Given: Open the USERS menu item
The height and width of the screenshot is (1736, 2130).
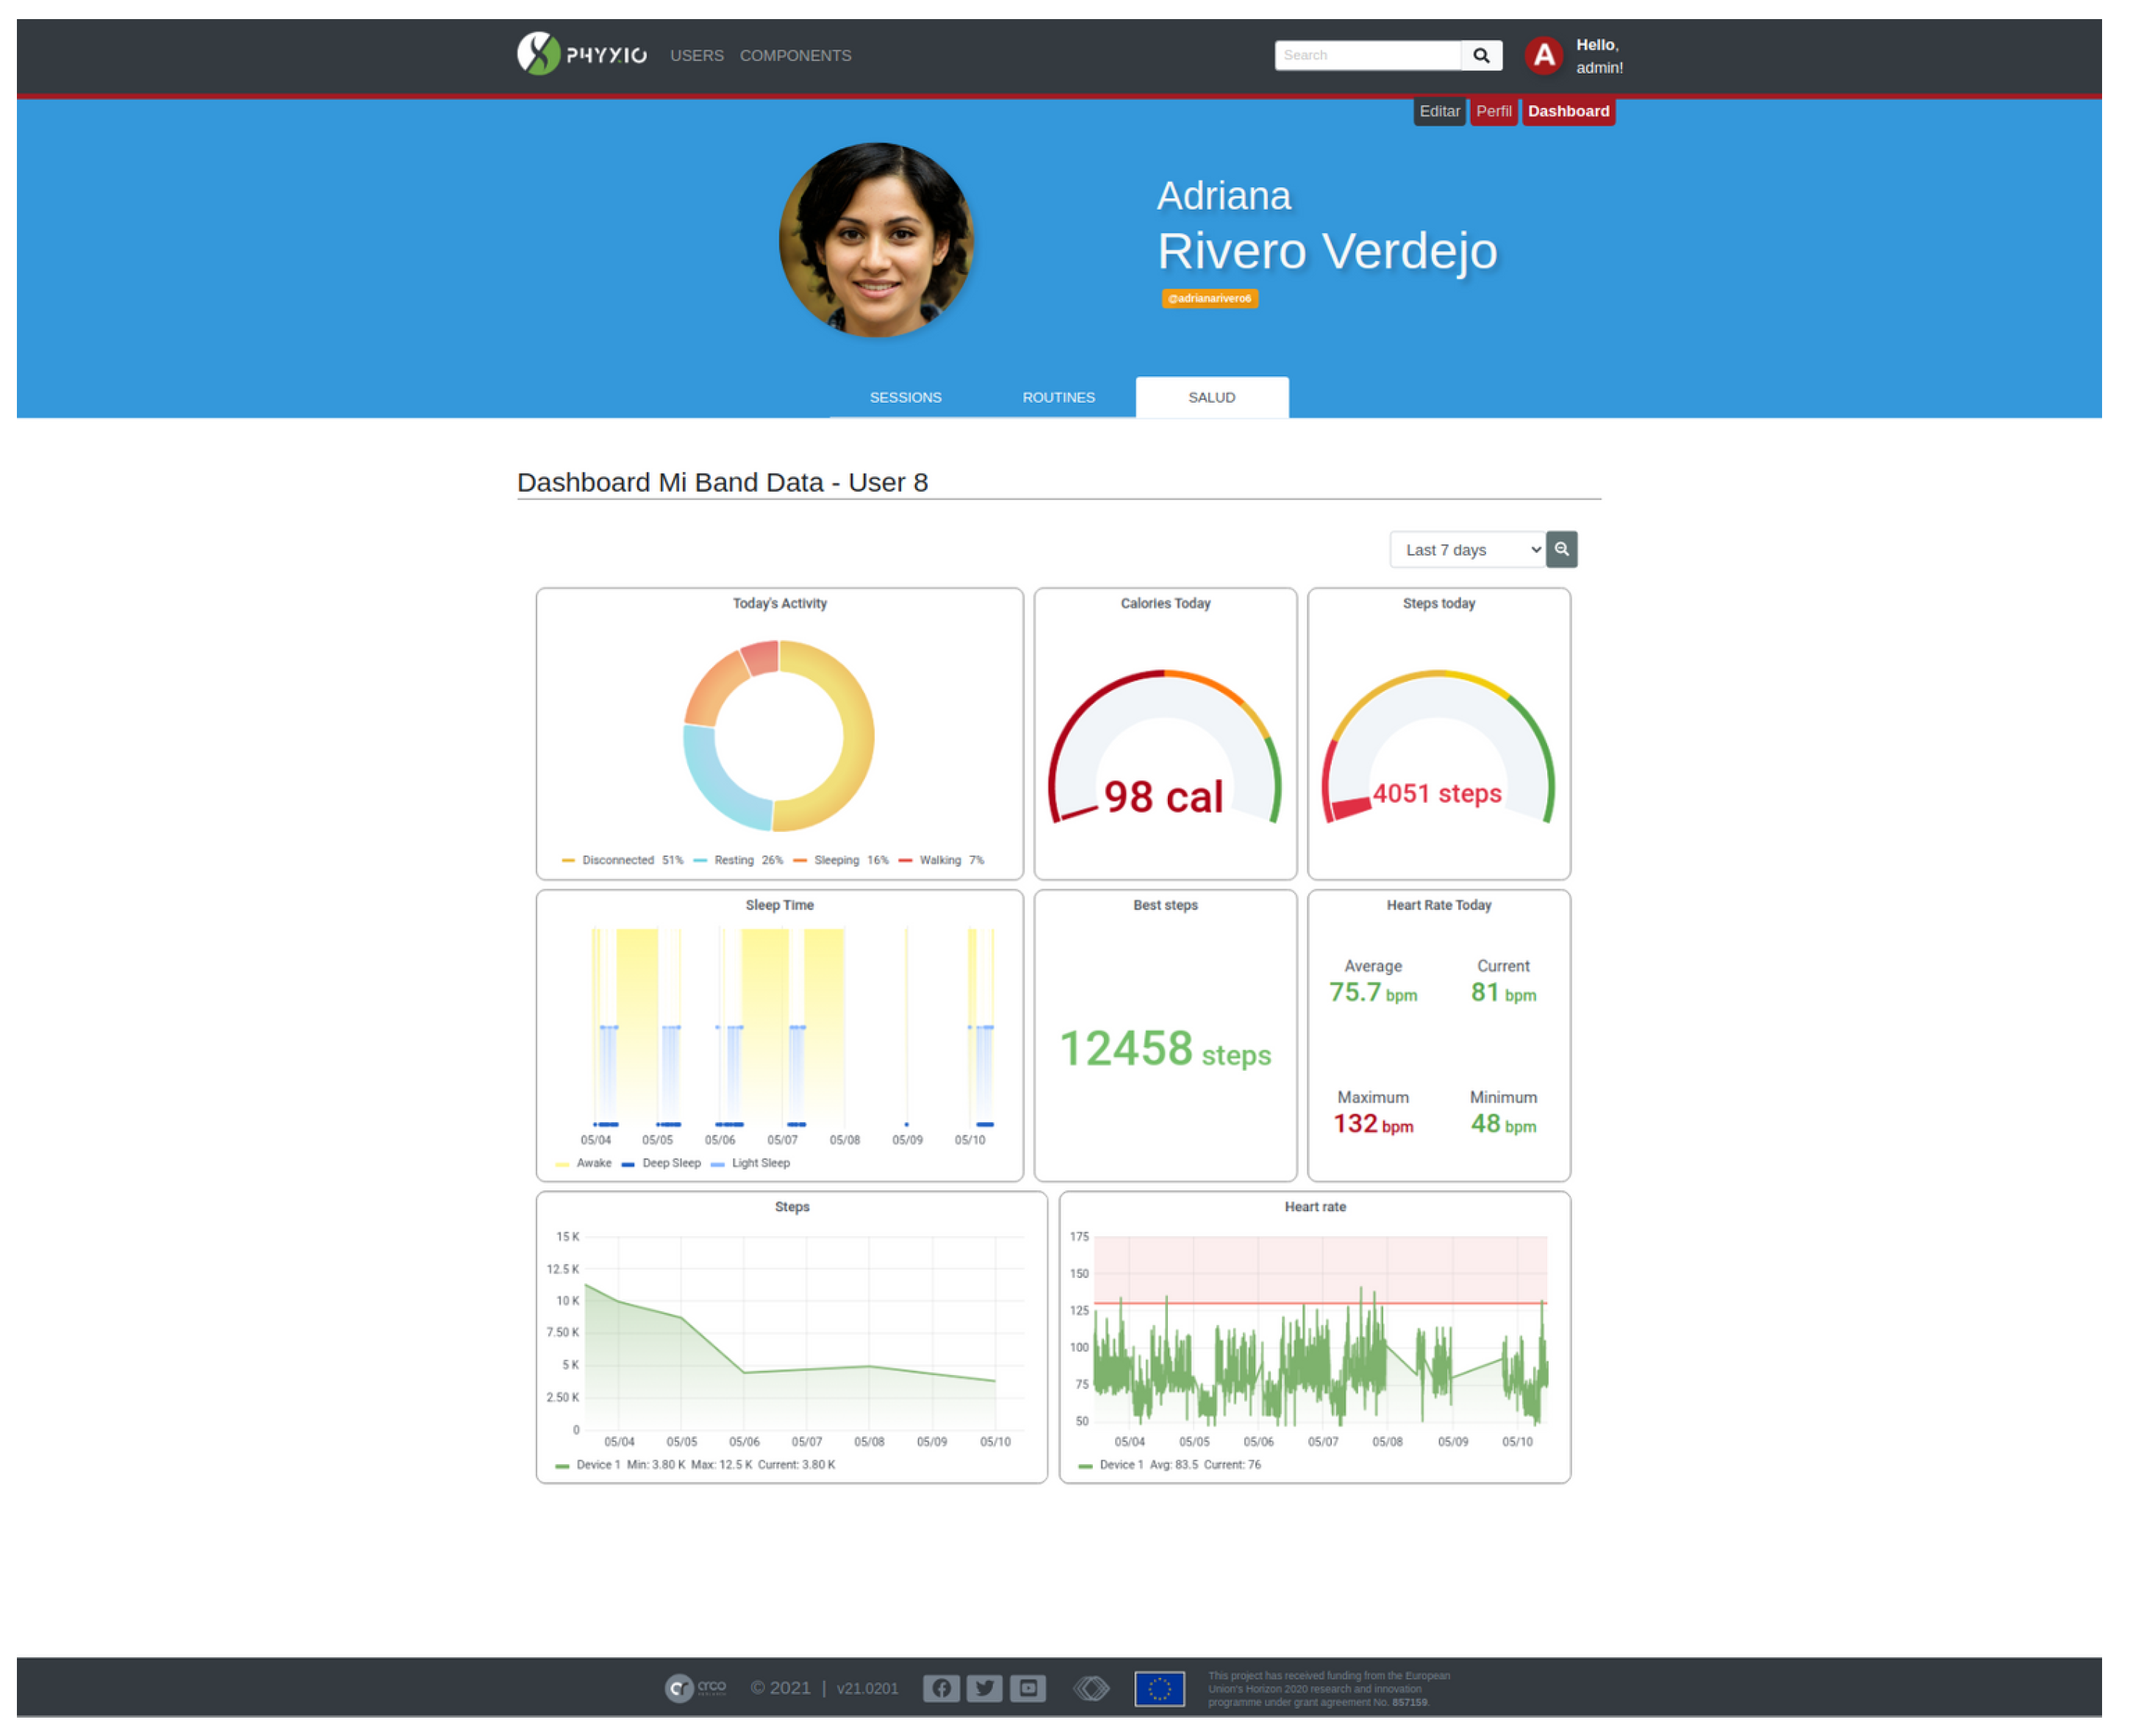Looking at the screenshot, I should tap(696, 55).
